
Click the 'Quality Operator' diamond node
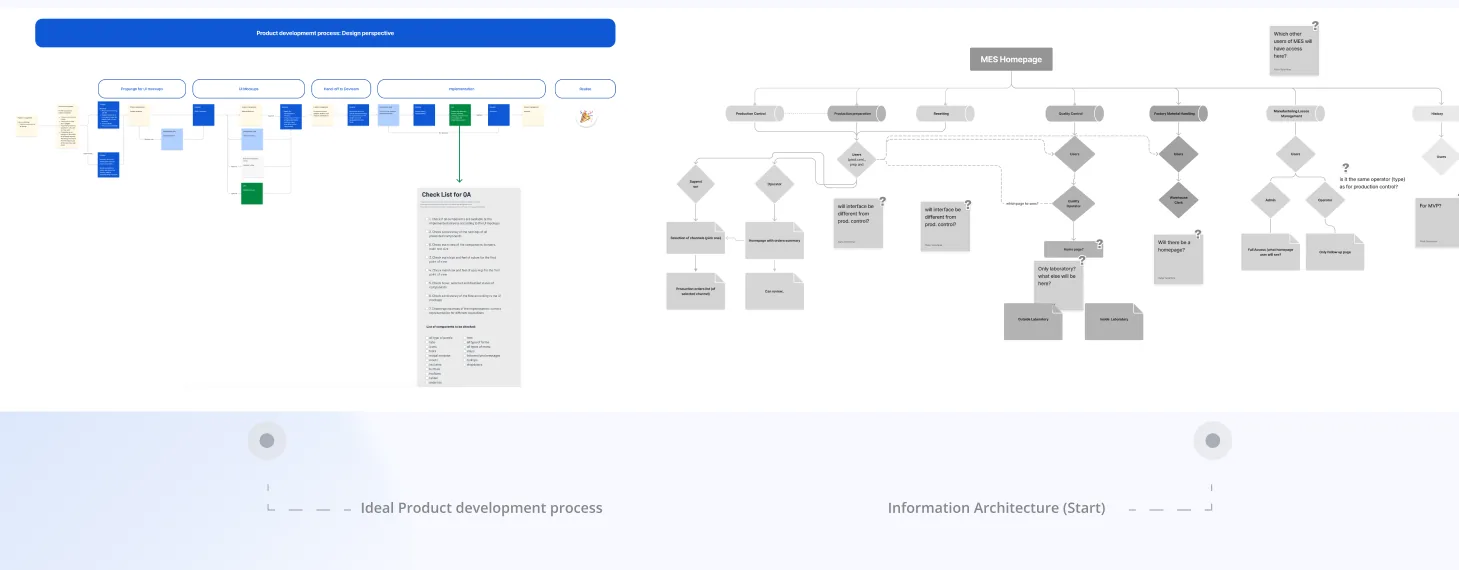(1073, 203)
